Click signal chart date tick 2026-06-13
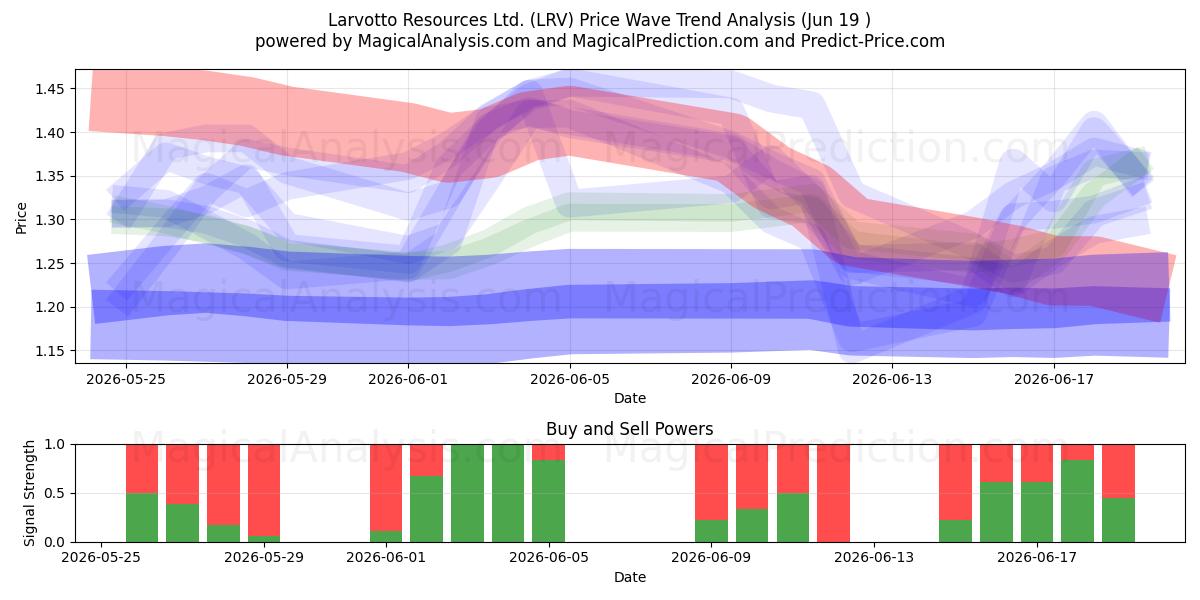This screenshot has height=600, width=1200. point(874,558)
